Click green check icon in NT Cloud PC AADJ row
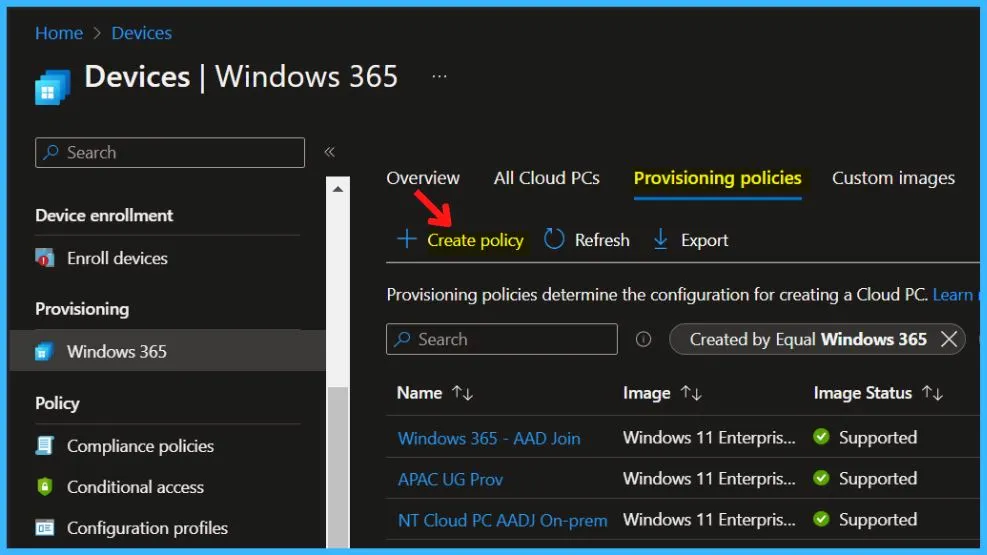This screenshot has width=987, height=555. [821, 519]
